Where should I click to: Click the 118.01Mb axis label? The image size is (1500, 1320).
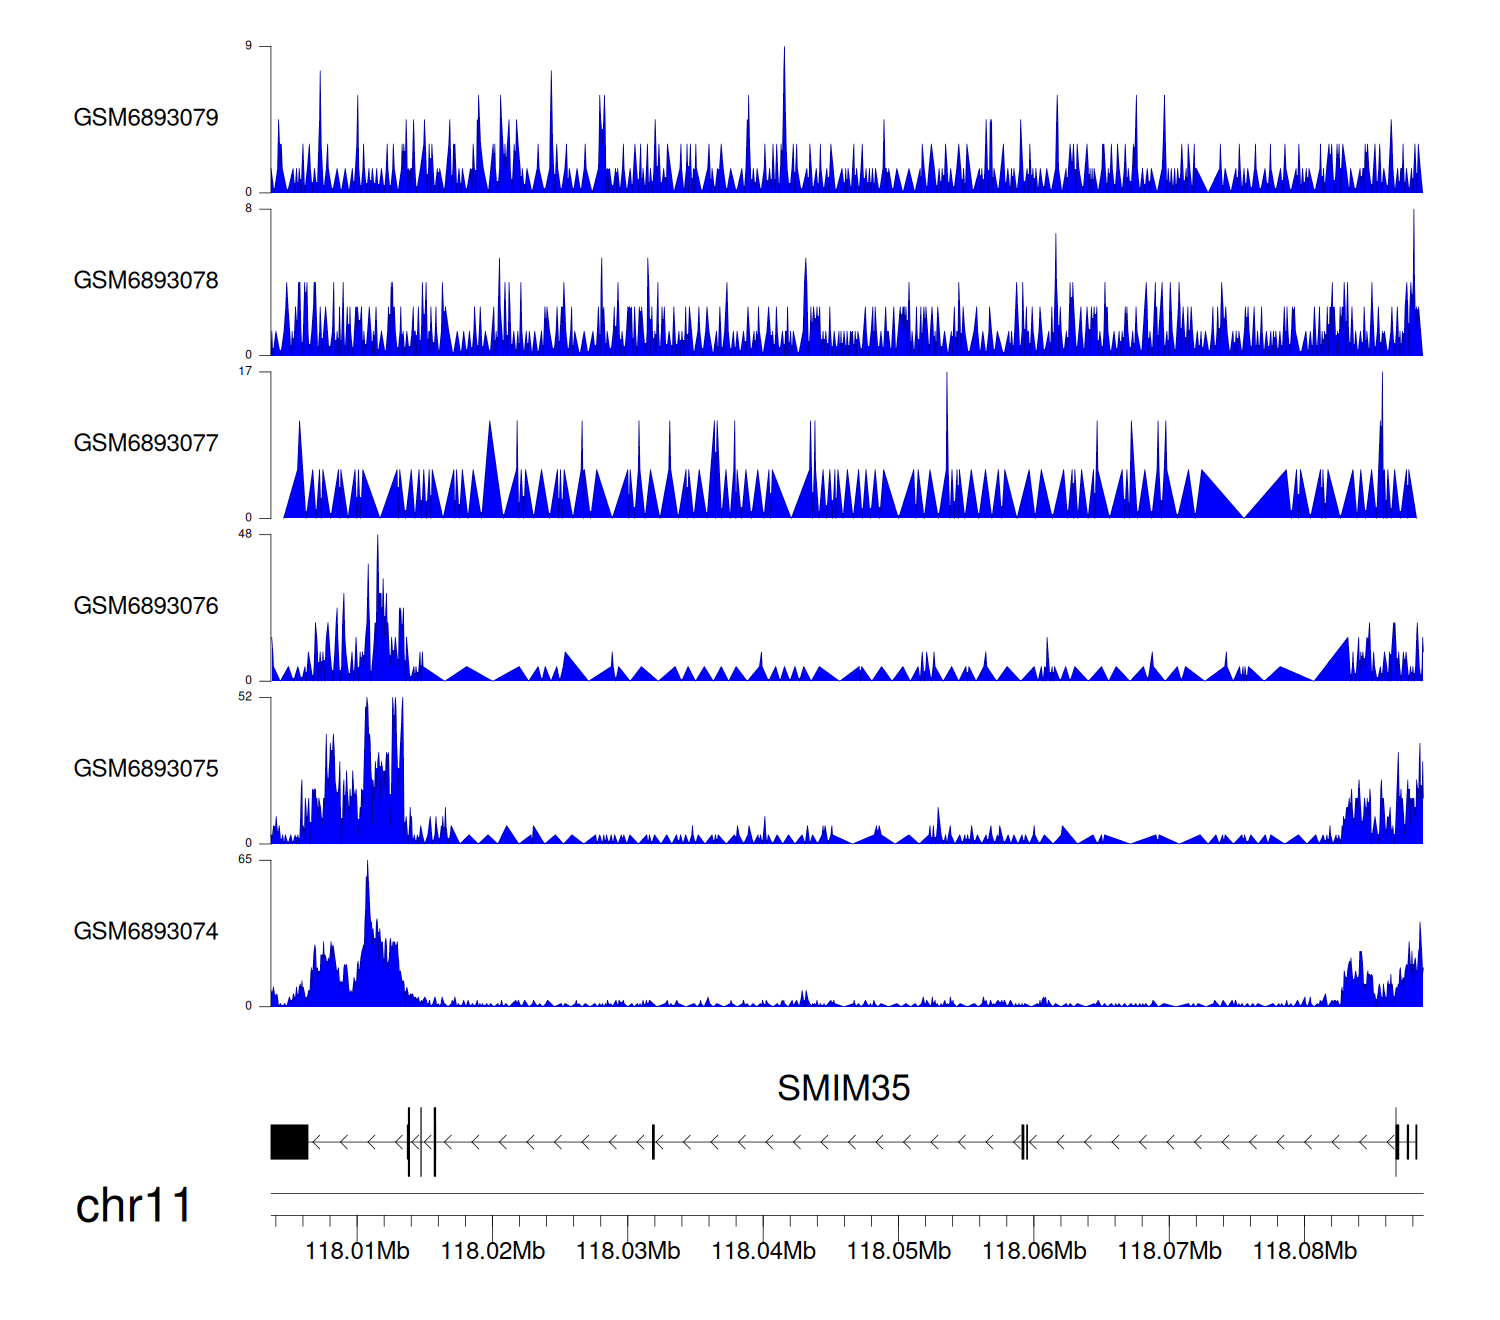[357, 1251]
